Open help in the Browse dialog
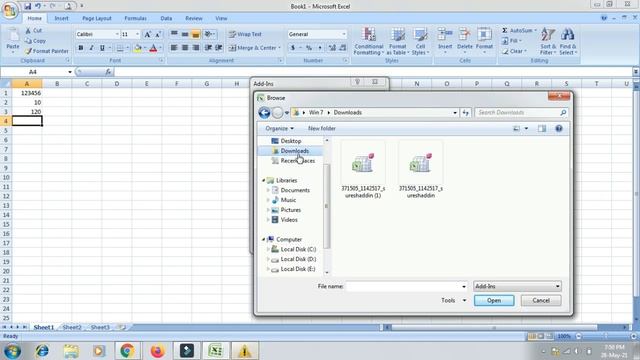 (559, 129)
